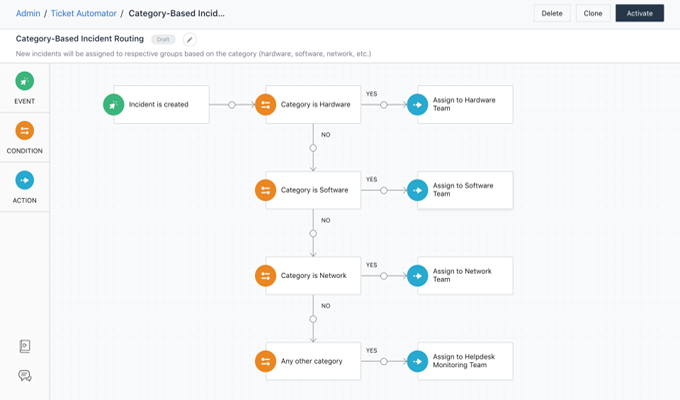Select the green Event icon in sidebar
680x400 pixels.
25,81
